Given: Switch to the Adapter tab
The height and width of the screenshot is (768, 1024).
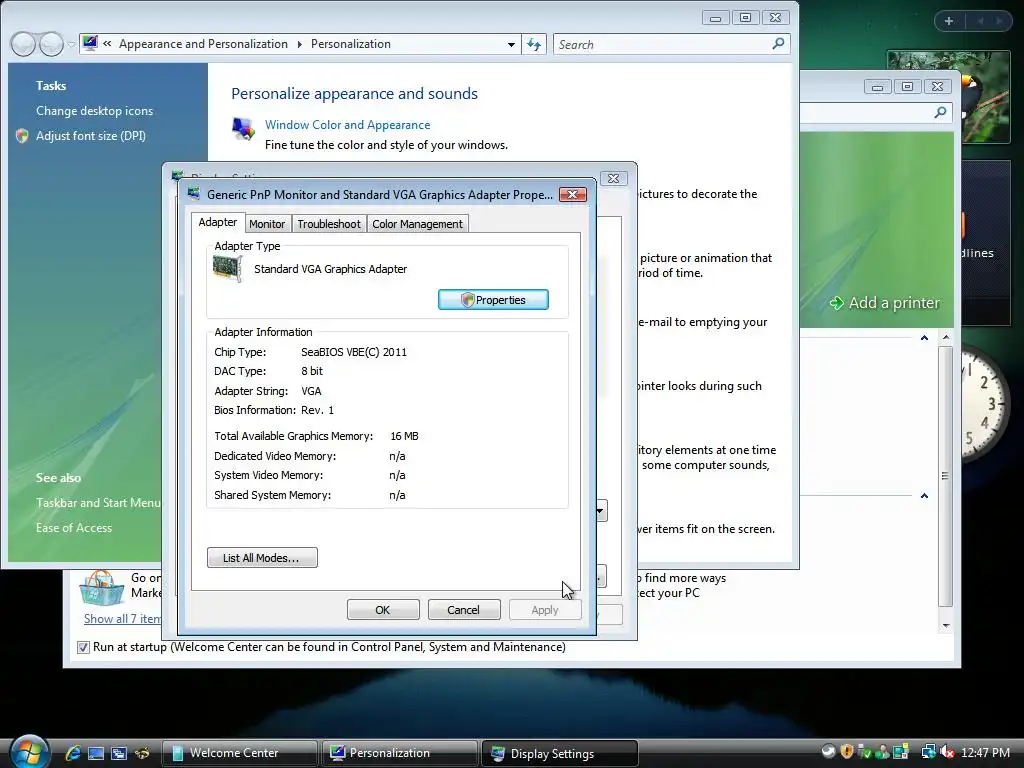Looking at the screenshot, I should (x=217, y=222).
